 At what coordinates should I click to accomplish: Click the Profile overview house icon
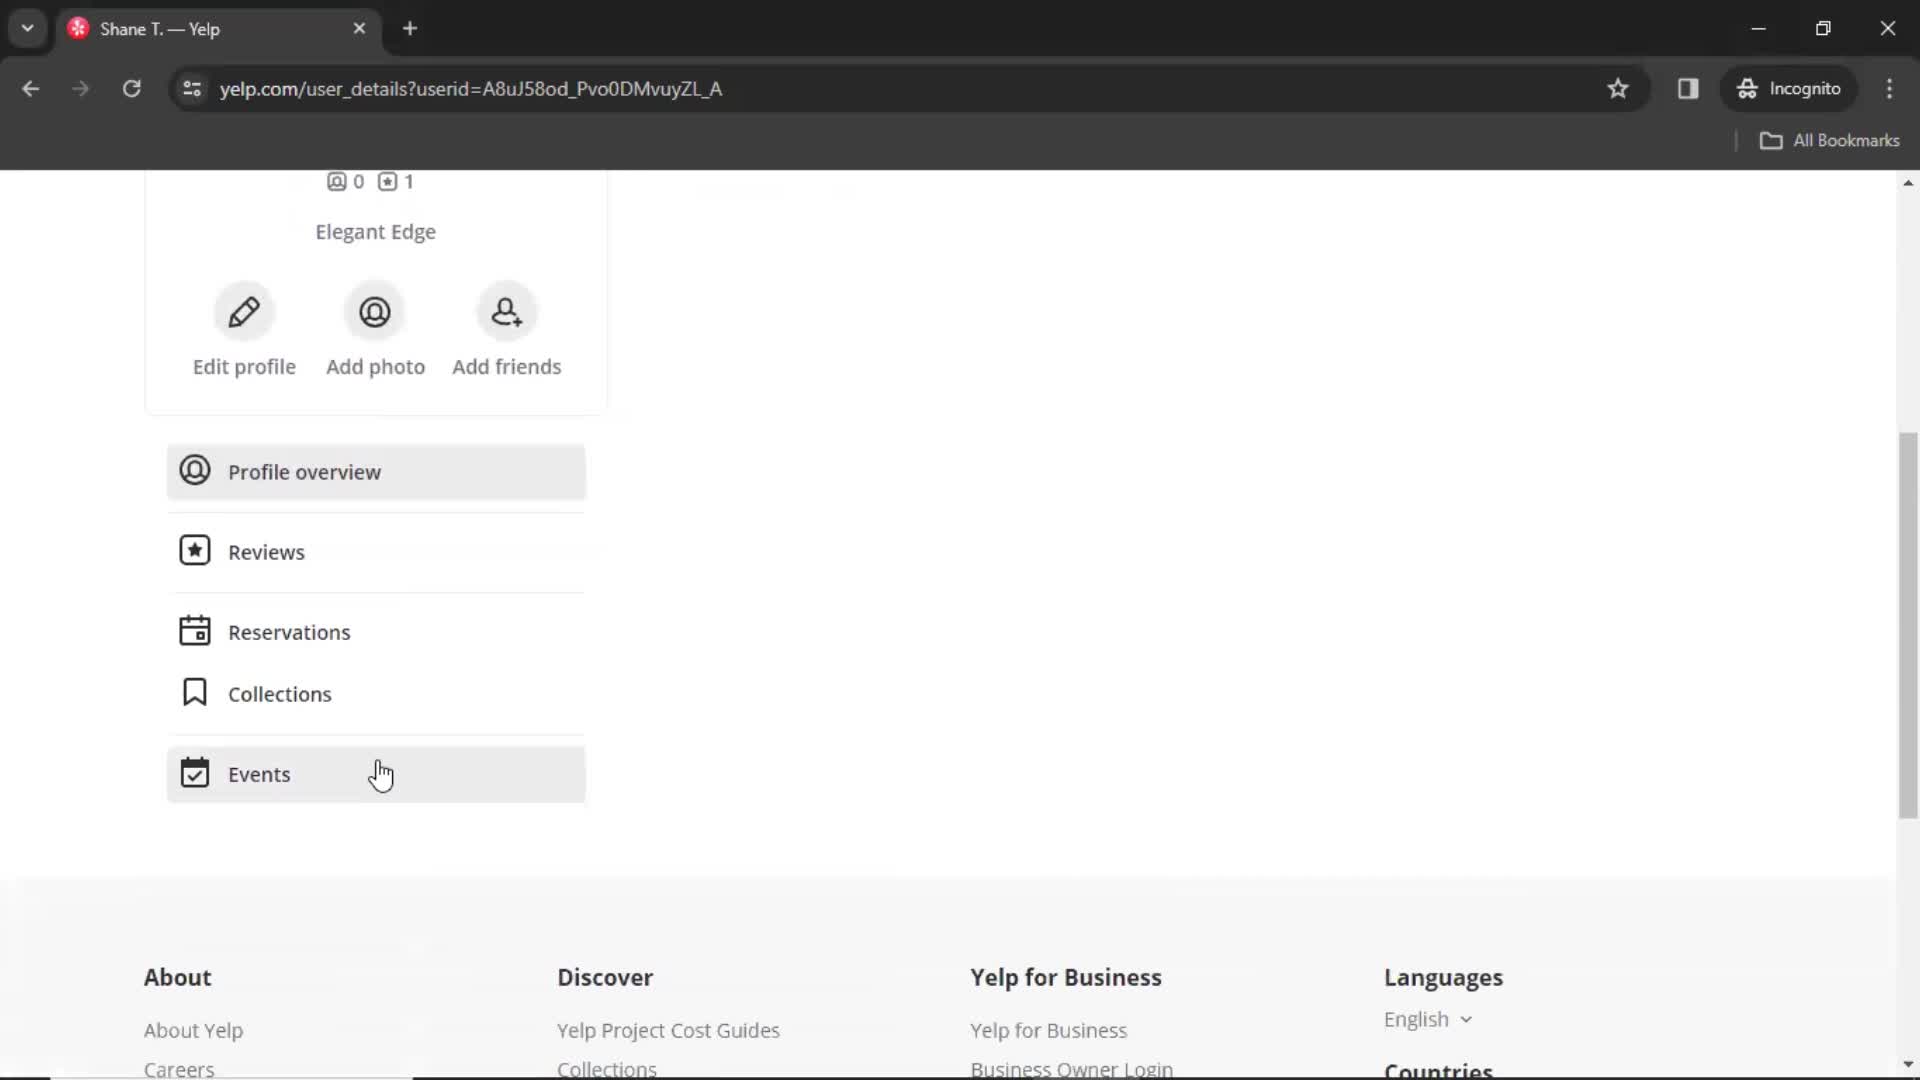pyautogui.click(x=194, y=471)
